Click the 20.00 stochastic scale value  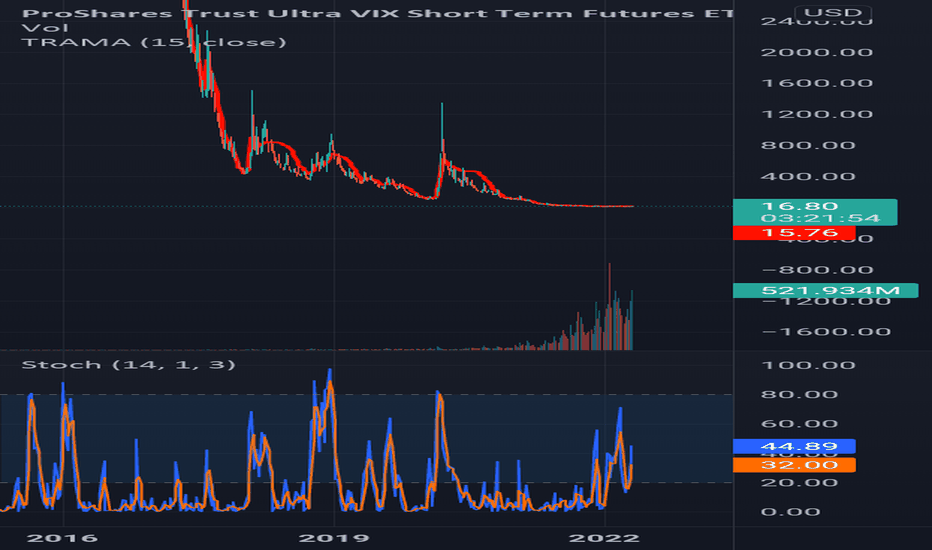pos(799,482)
